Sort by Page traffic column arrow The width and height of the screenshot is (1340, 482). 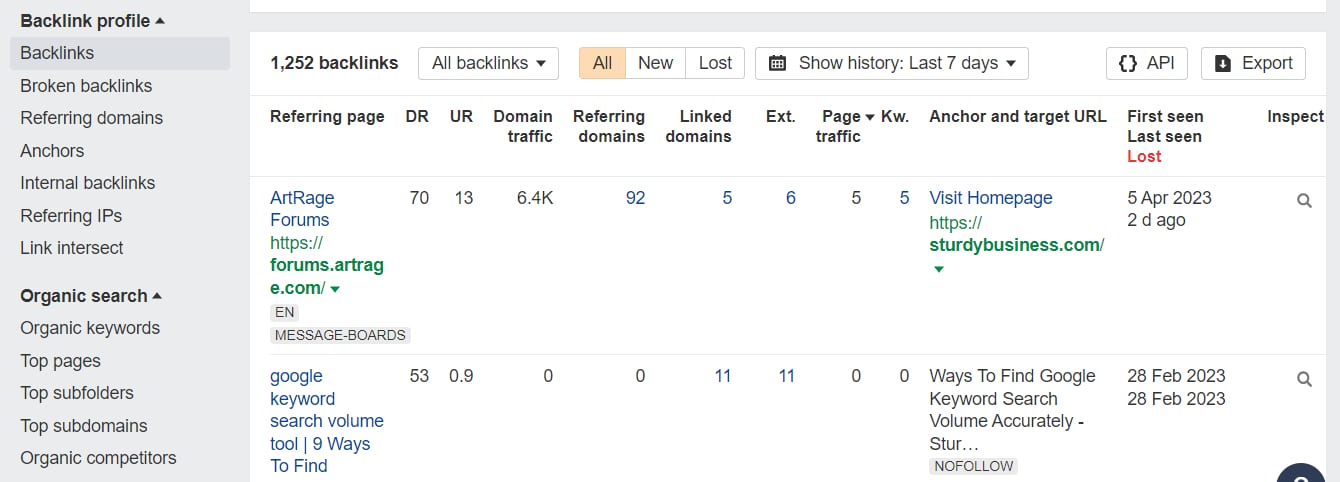click(x=869, y=117)
